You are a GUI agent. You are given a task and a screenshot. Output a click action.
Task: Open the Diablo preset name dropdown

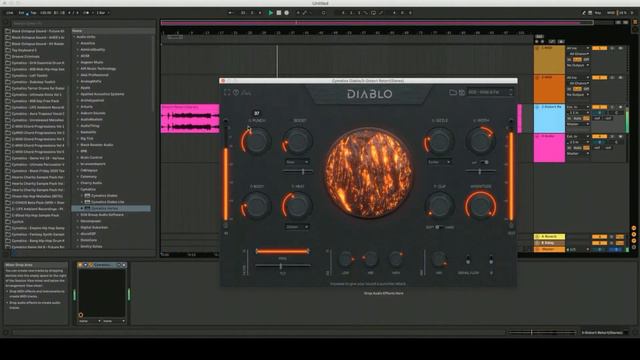[490, 92]
